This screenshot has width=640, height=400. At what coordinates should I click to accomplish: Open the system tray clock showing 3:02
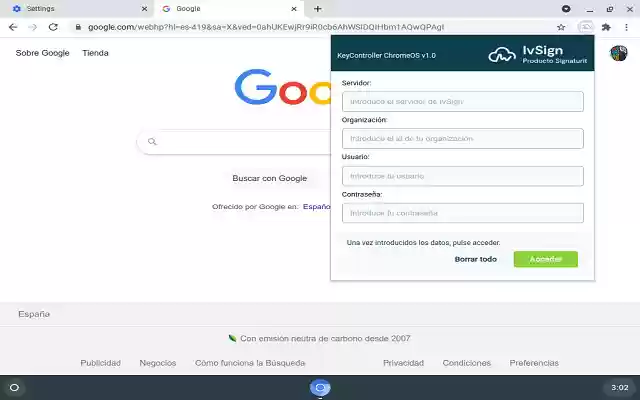click(x=620, y=388)
